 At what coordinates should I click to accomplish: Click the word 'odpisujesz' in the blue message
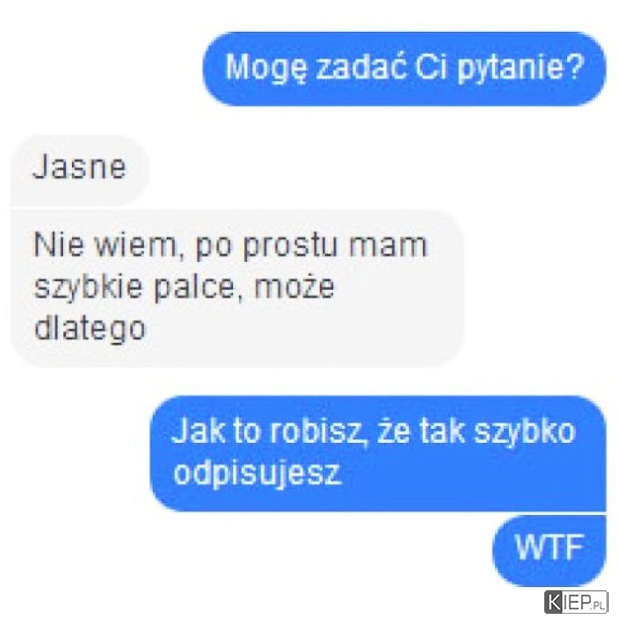pos(258,474)
